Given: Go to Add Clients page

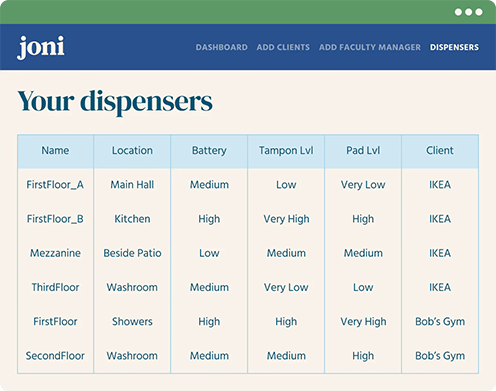Looking at the screenshot, I should (283, 47).
